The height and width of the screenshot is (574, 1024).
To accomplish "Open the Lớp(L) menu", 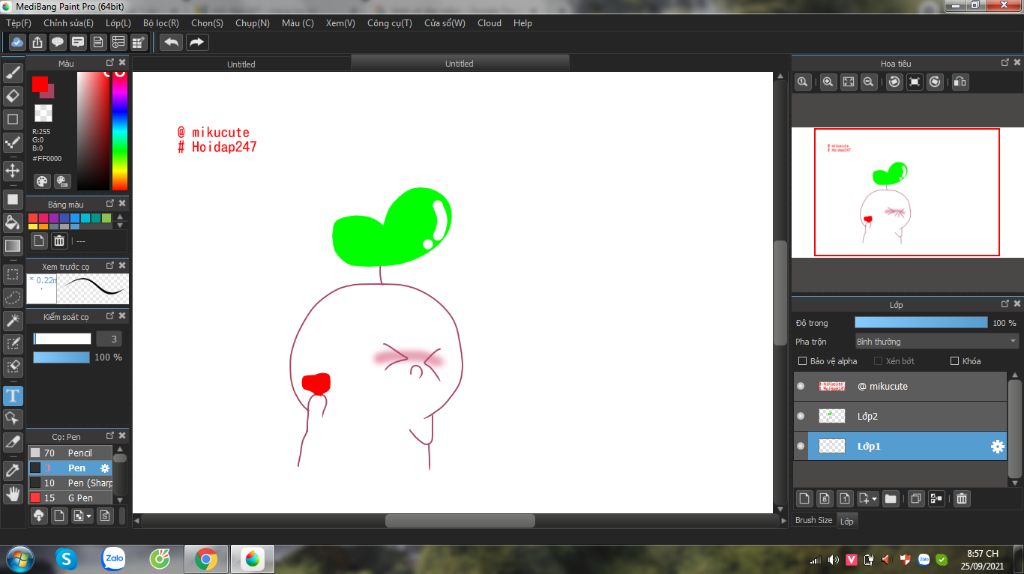I will [x=118, y=23].
